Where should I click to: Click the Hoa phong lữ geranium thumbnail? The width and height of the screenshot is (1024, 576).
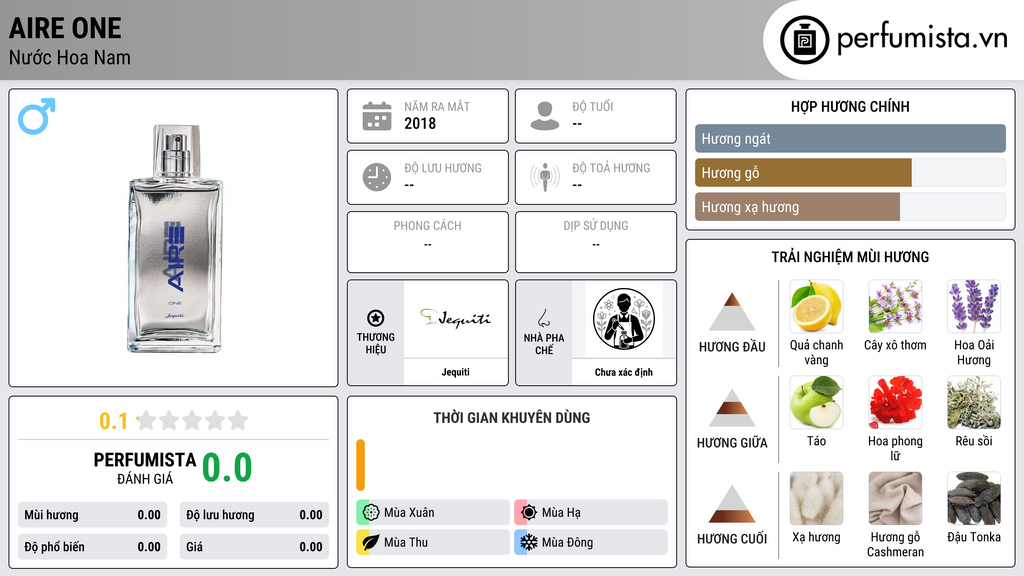click(895, 403)
